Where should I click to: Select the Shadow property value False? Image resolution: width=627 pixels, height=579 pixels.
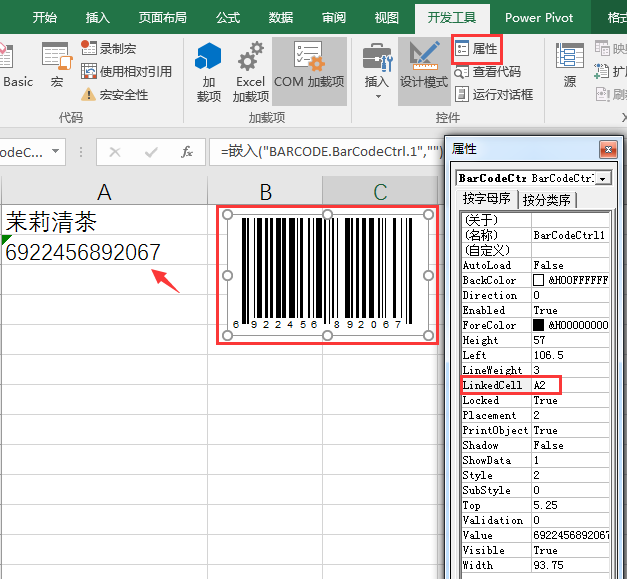point(570,445)
